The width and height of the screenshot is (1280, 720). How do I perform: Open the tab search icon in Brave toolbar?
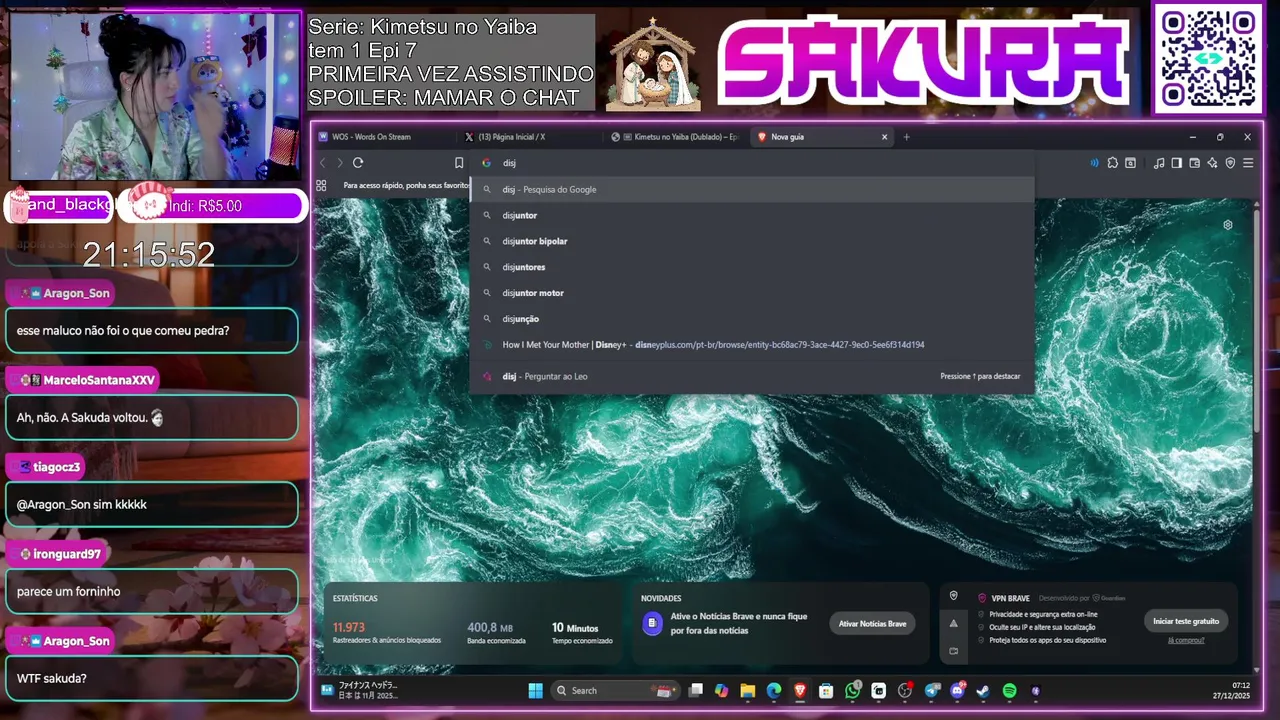[1130, 163]
